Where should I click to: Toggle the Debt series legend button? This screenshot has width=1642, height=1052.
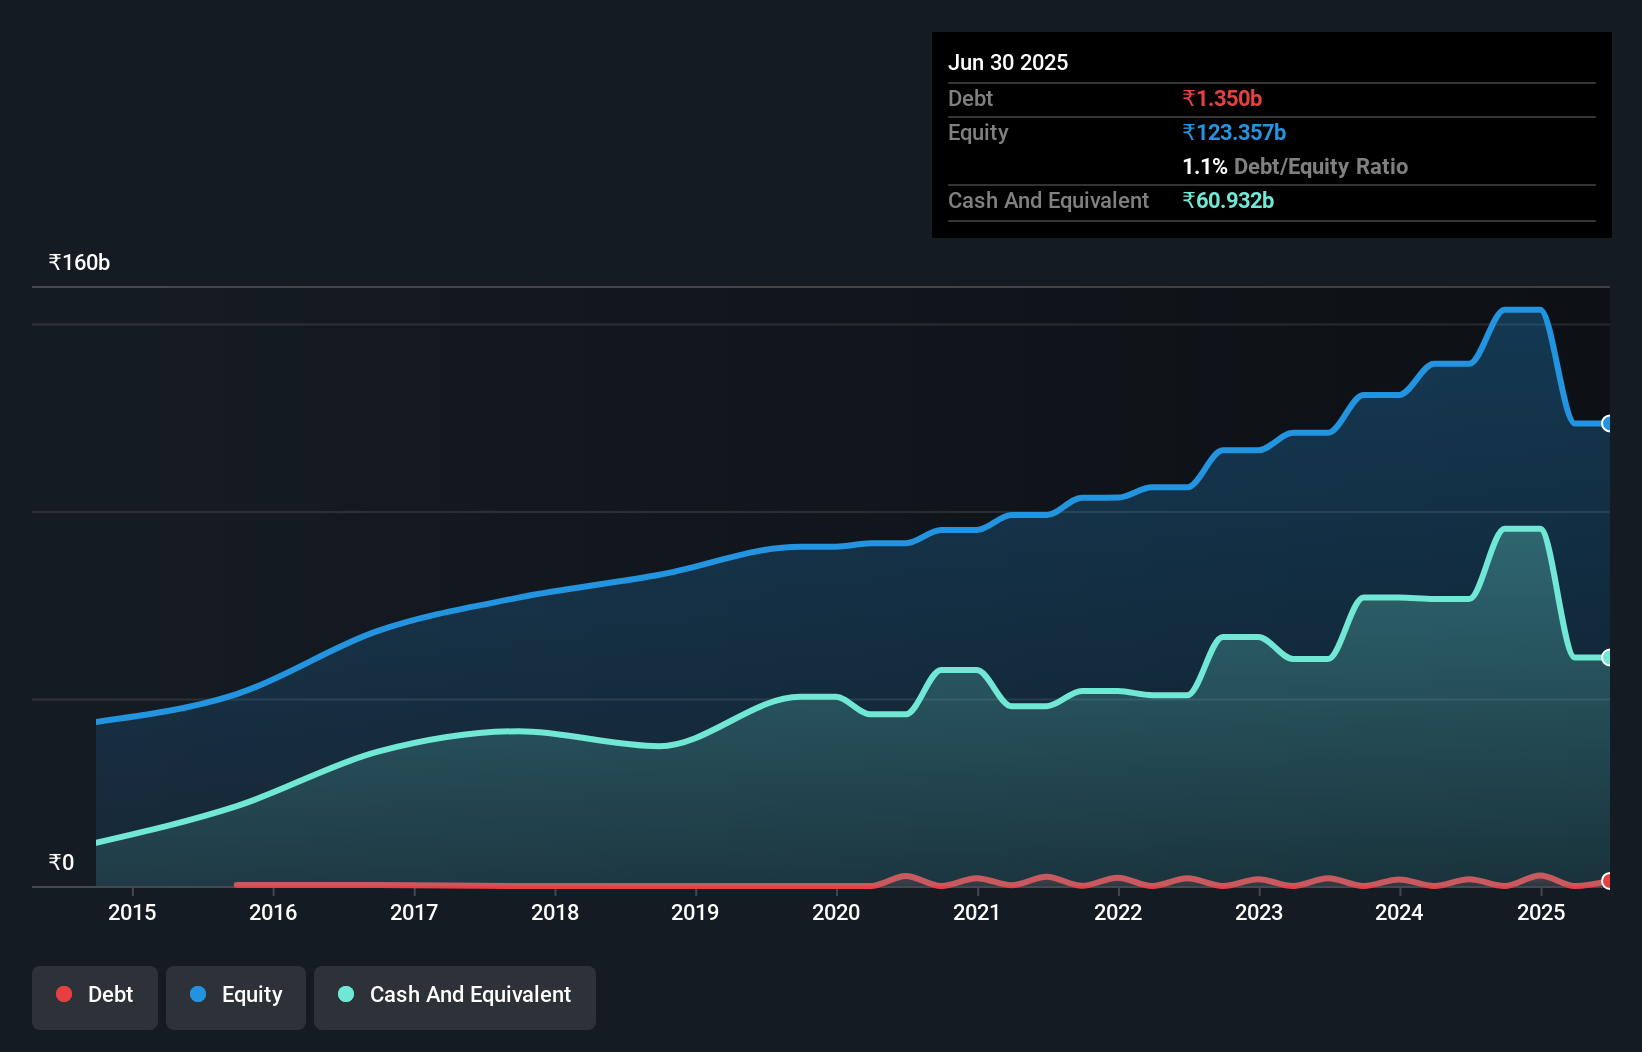pos(95,997)
